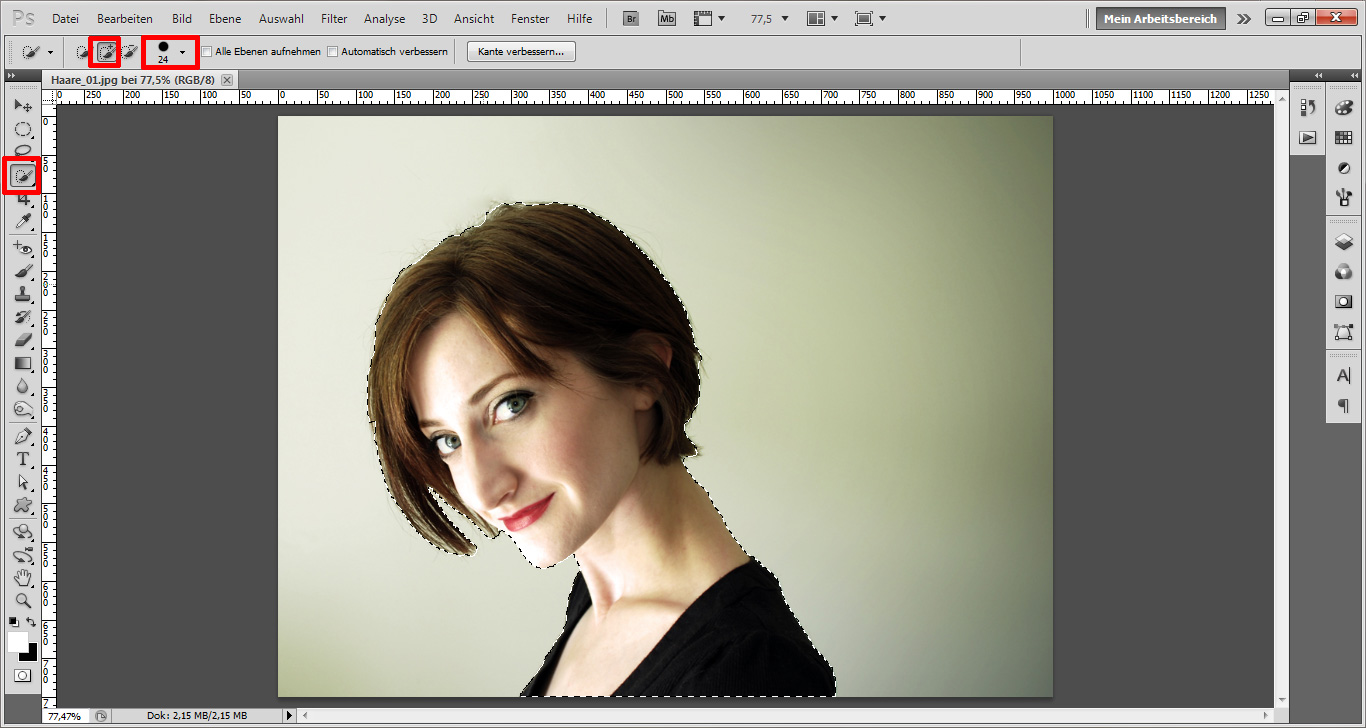1366x728 pixels.
Task: Open the Layers panel from the panel dock
Action: click(1343, 241)
